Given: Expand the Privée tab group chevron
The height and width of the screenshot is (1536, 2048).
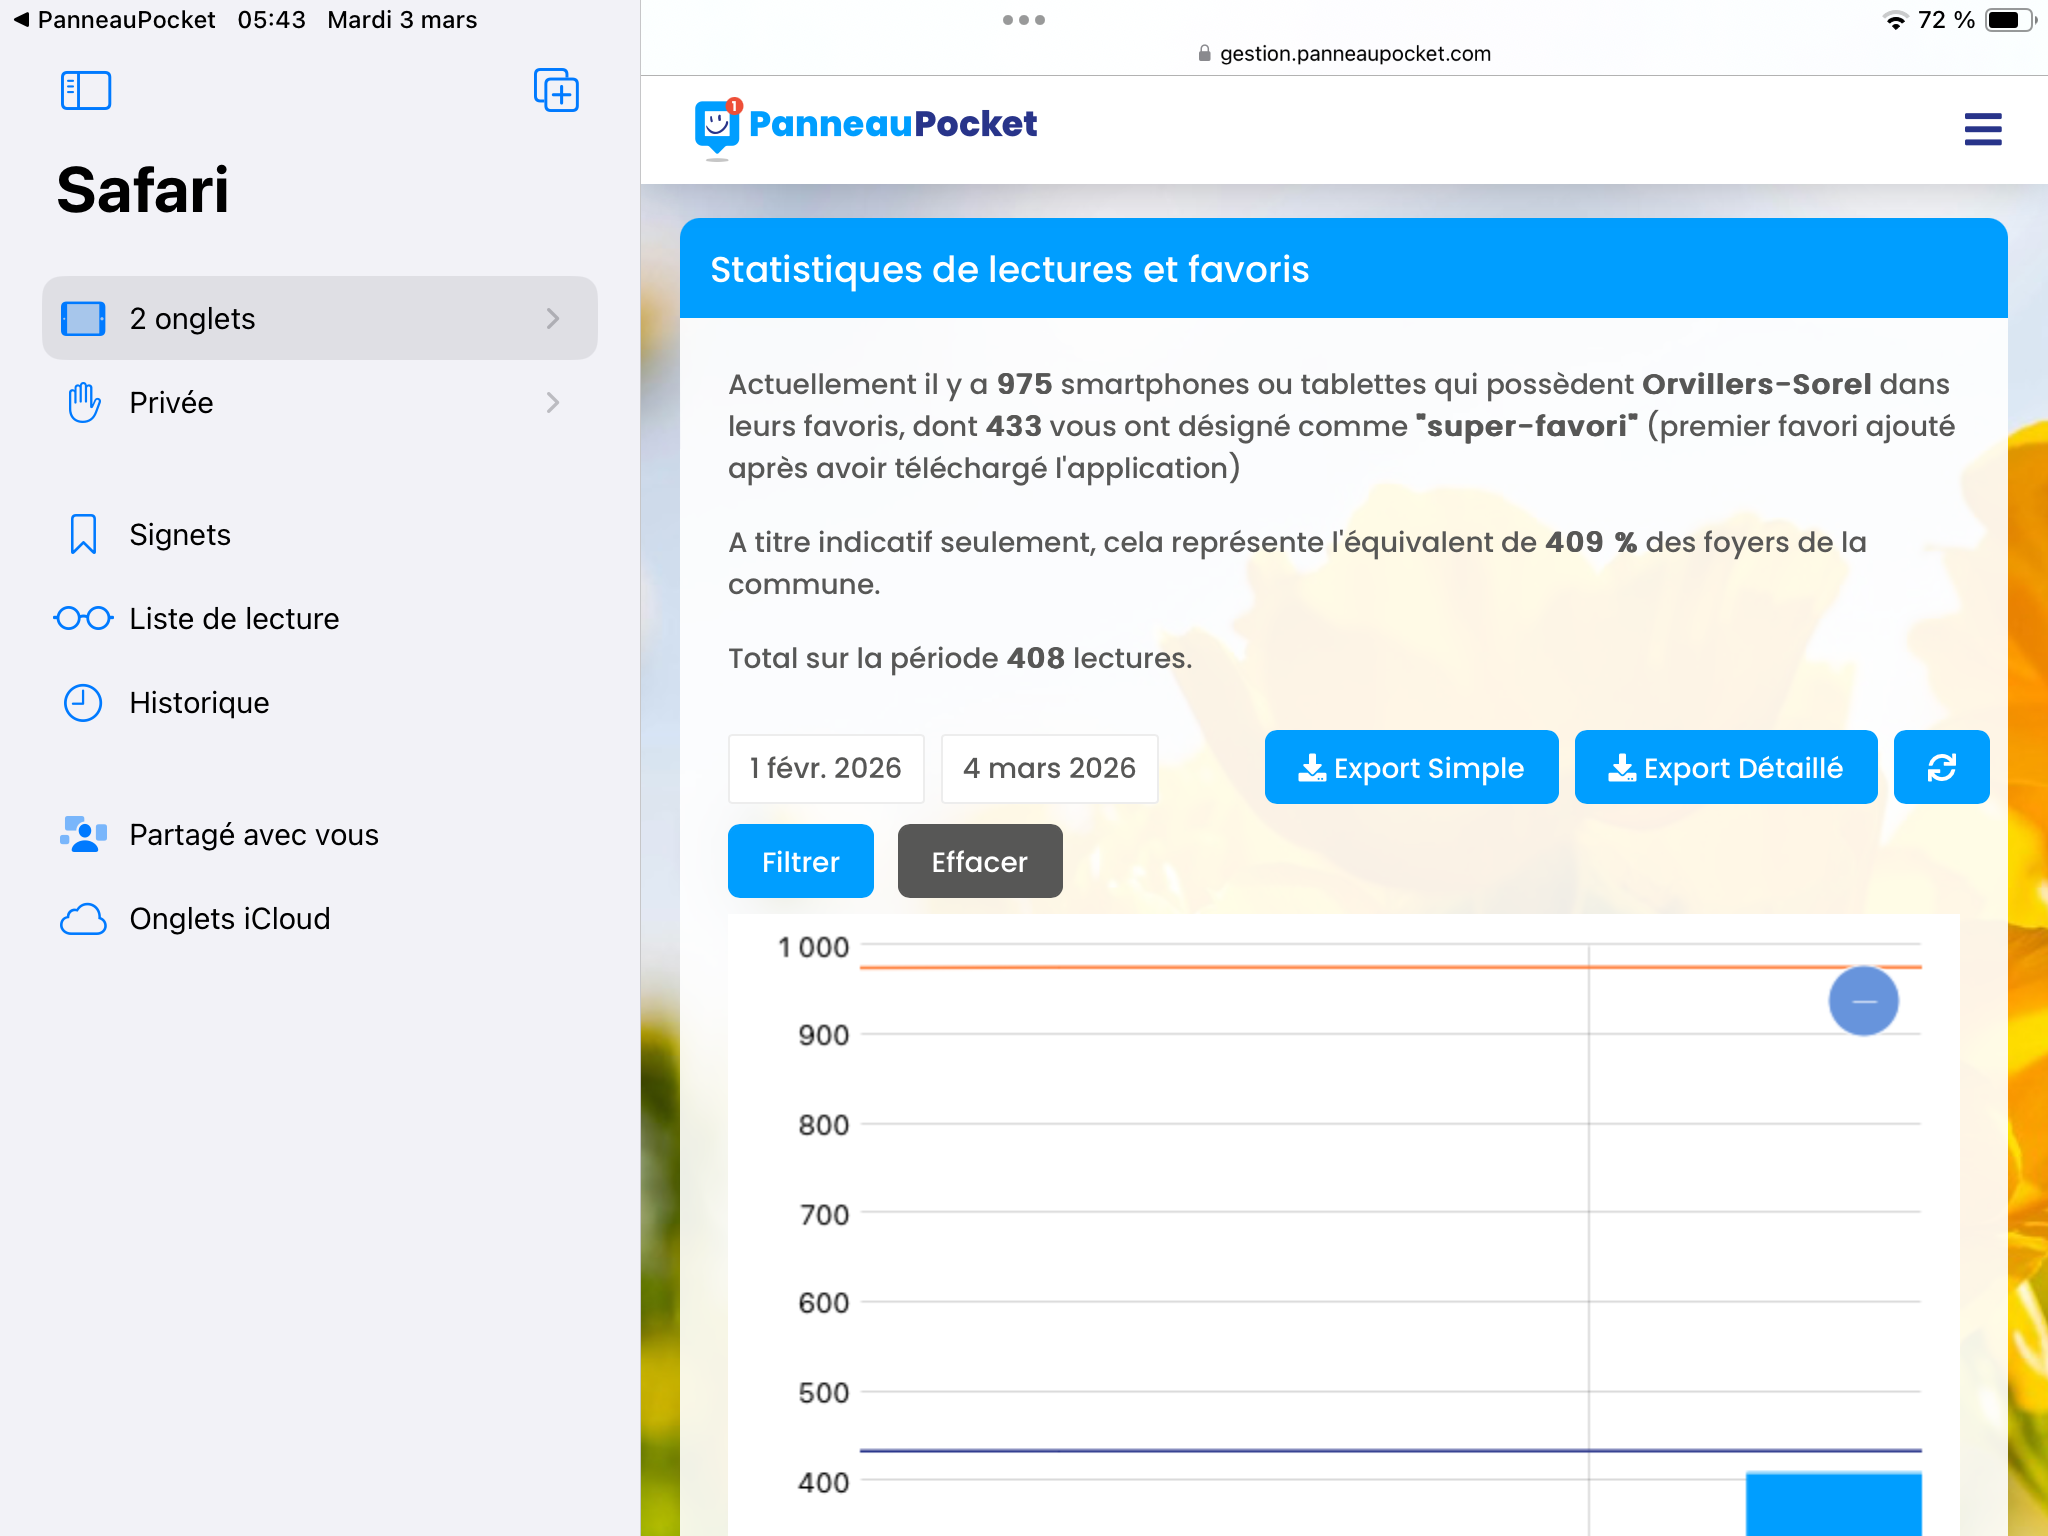Looking at the screenshot, I should tap(553, 403).
